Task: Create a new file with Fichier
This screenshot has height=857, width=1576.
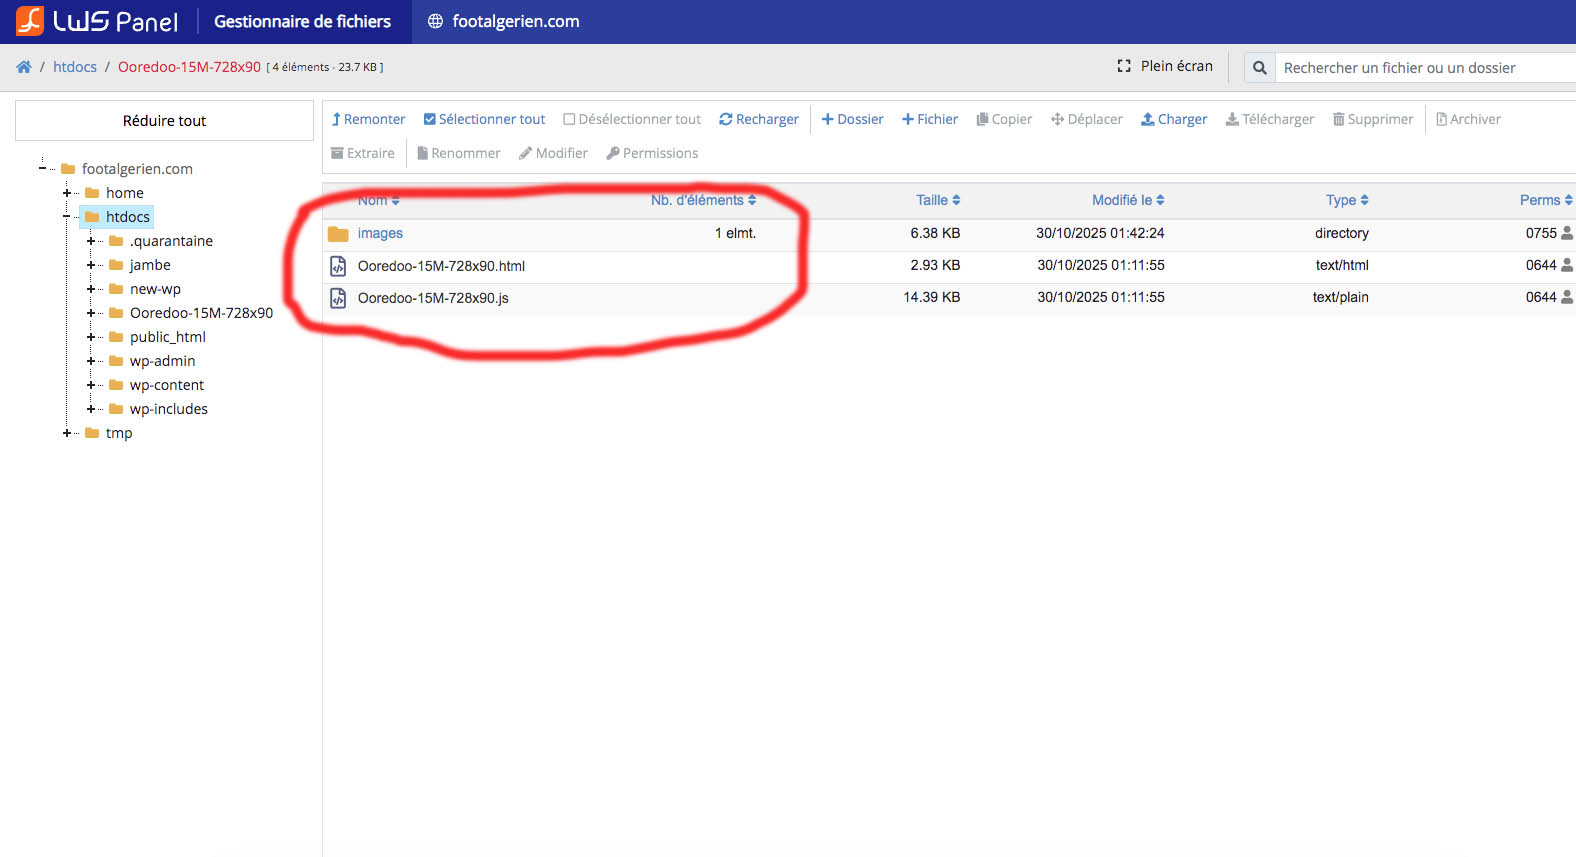Action: pyautogui.click(x=930, y=119)
